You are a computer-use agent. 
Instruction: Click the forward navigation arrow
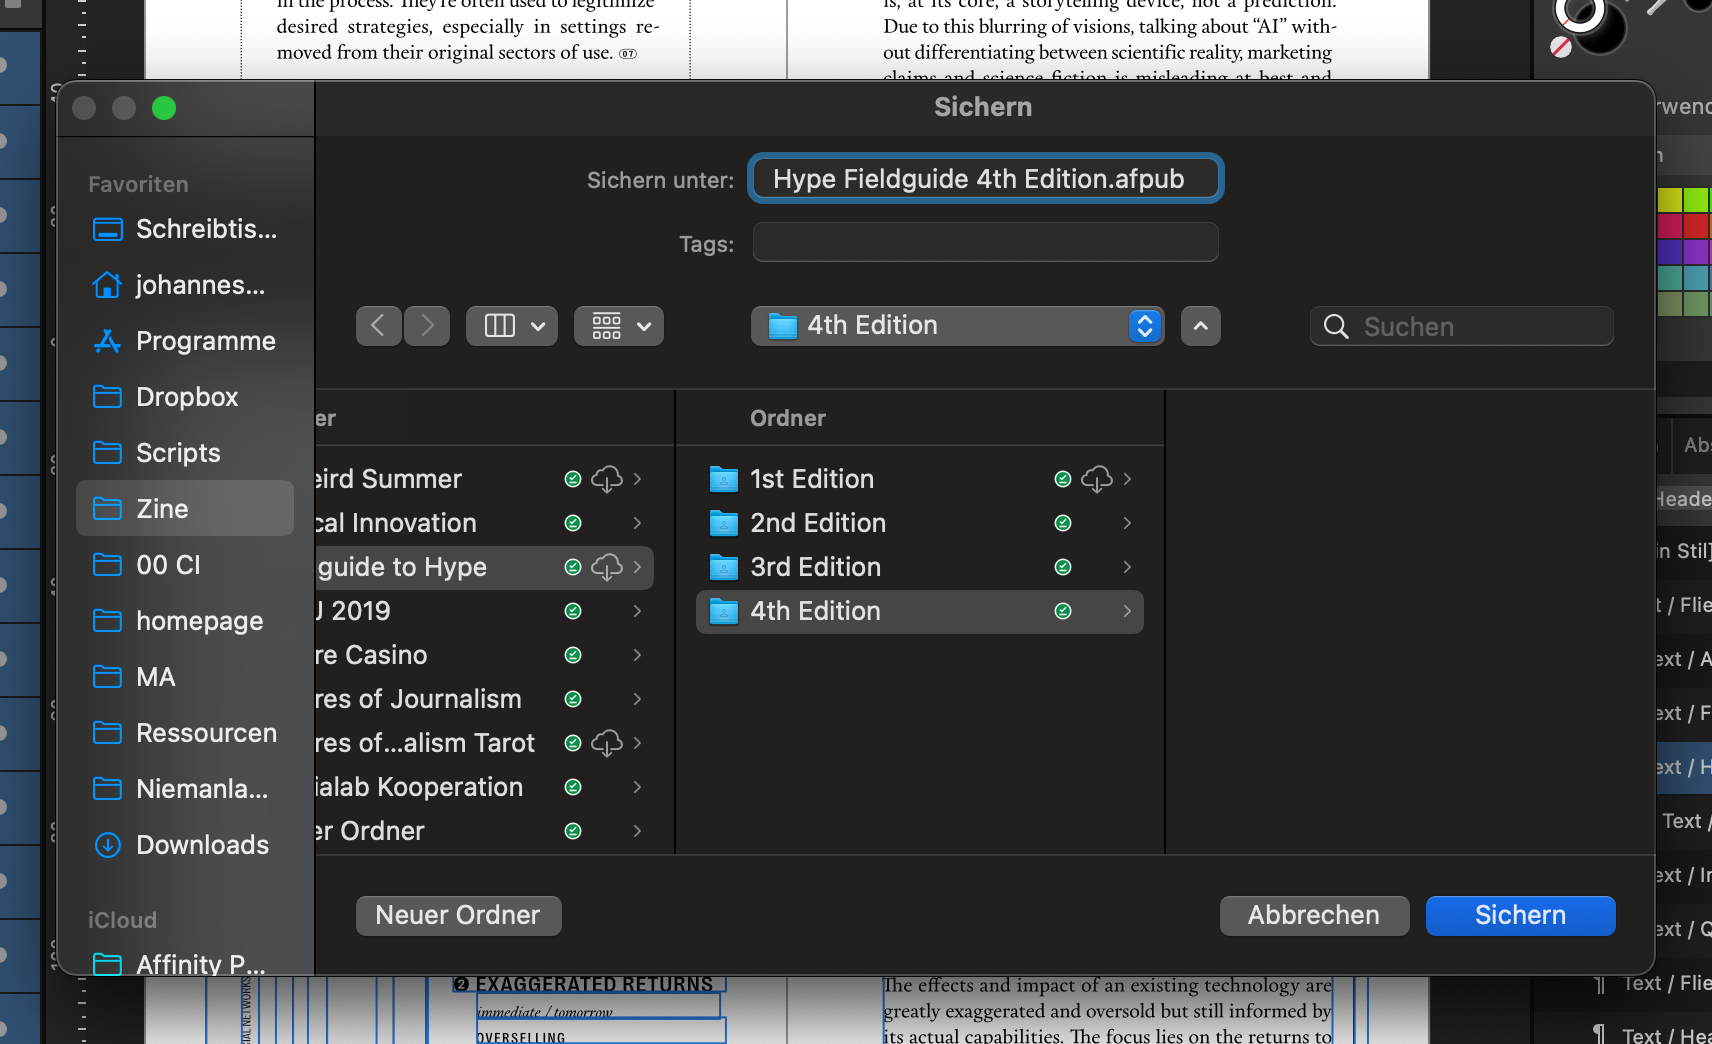click(427, 326)
